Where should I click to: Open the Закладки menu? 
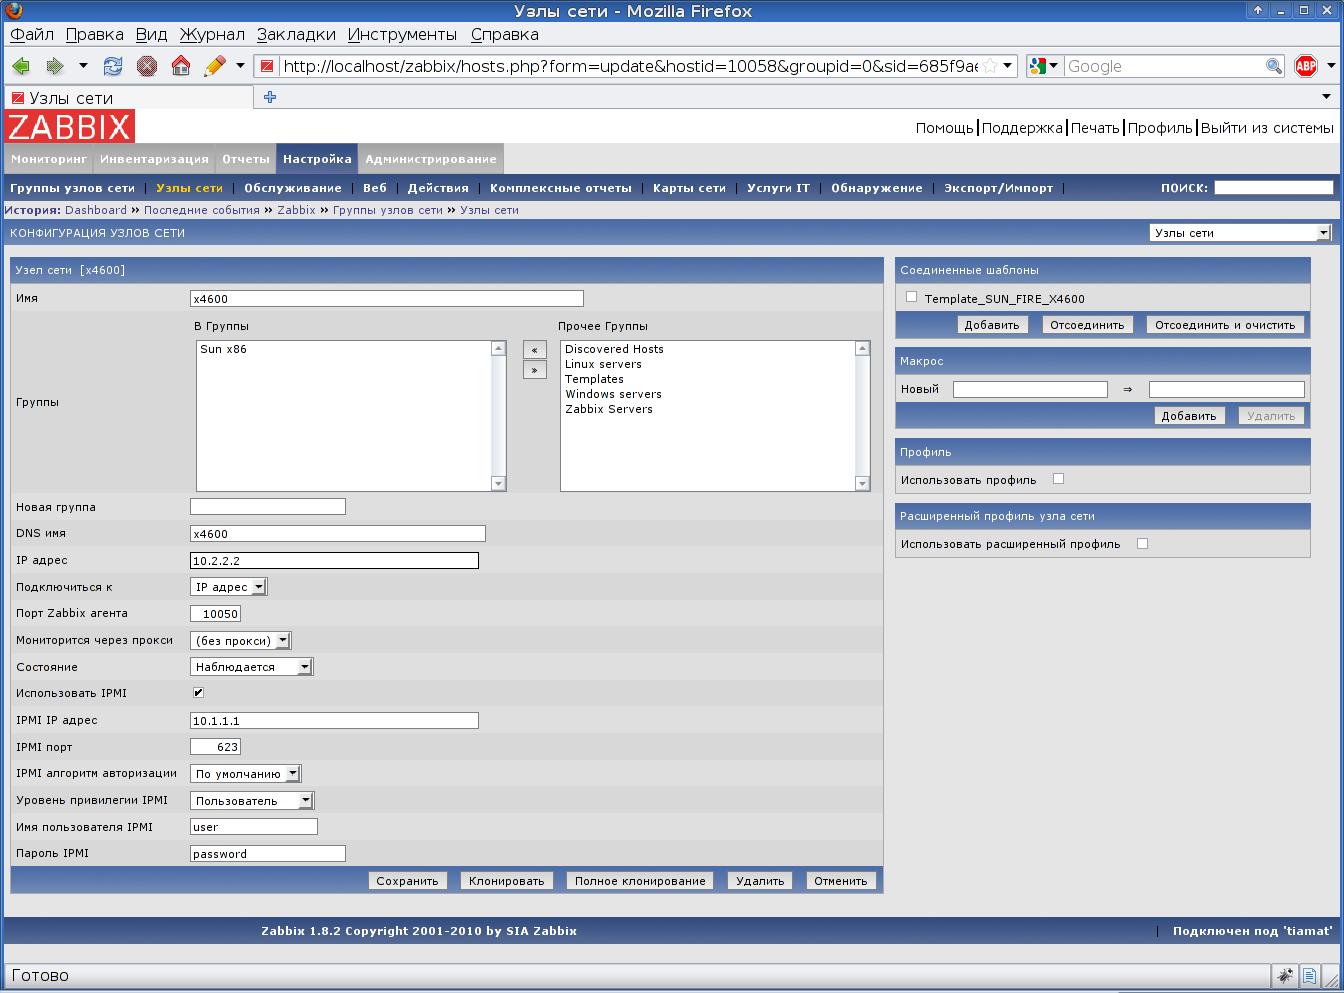click(x=296, y=34)
